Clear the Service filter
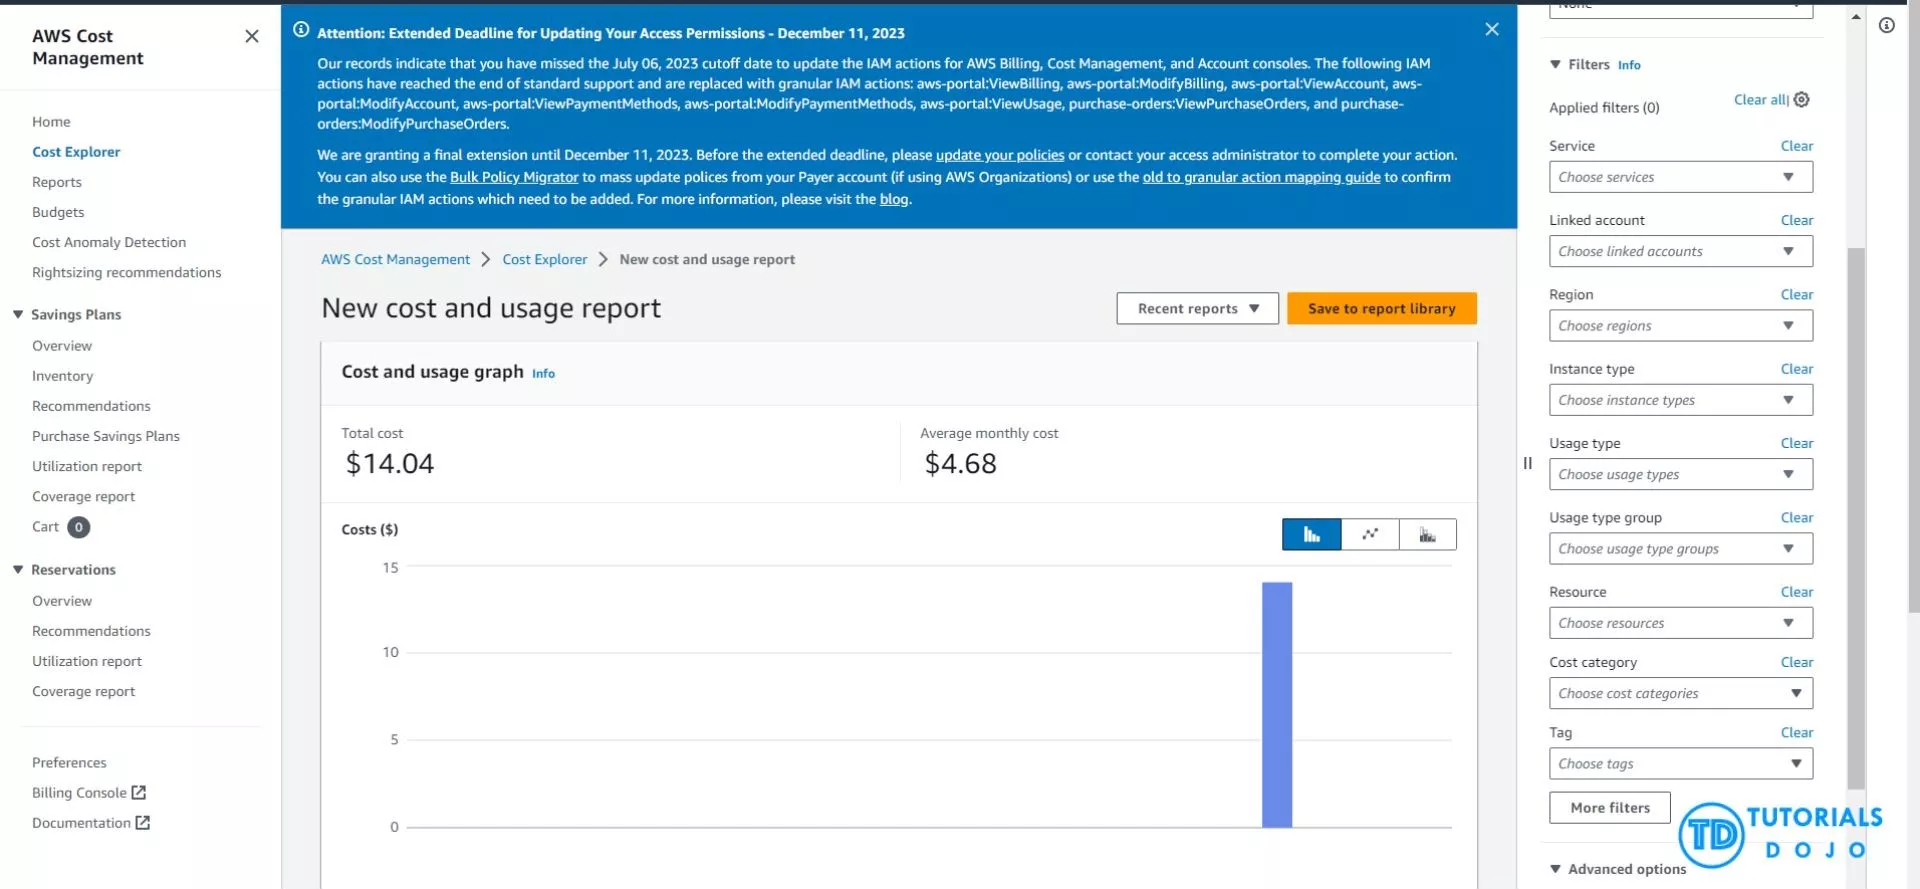The height and width of the screenshot is (889, 1920). coord(1796,146)
